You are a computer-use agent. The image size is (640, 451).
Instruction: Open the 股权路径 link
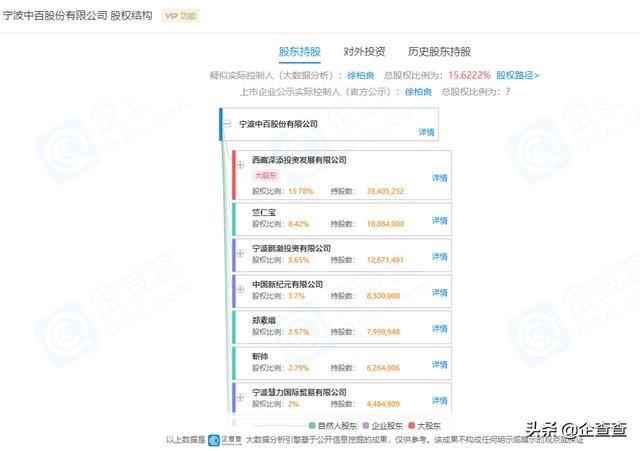[518, 76]
